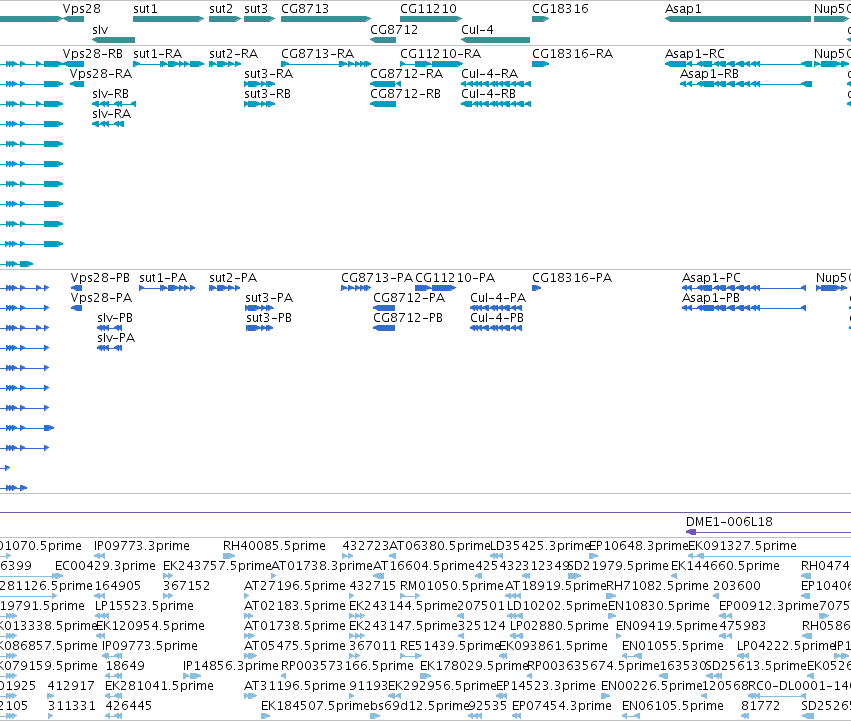Viewport: 851px width, 721px height.
Task: Click EST RH40085.5prime
Action: pyautogui.click(x=275, y=546)
